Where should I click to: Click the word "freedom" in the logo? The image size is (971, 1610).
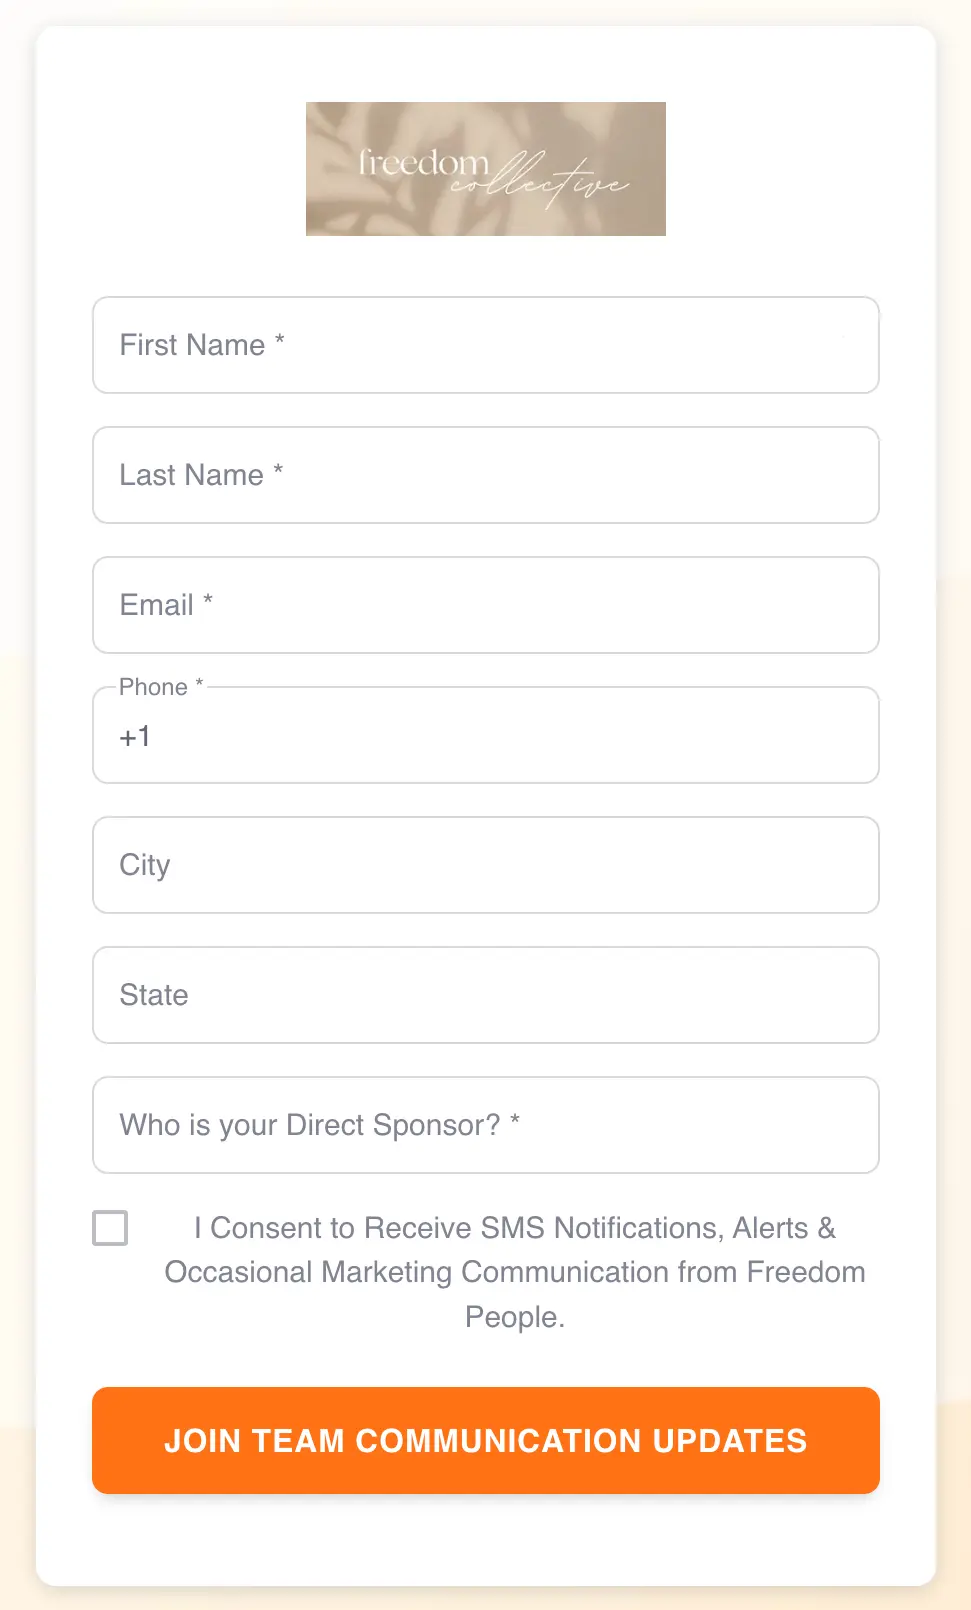click(423, 162)
